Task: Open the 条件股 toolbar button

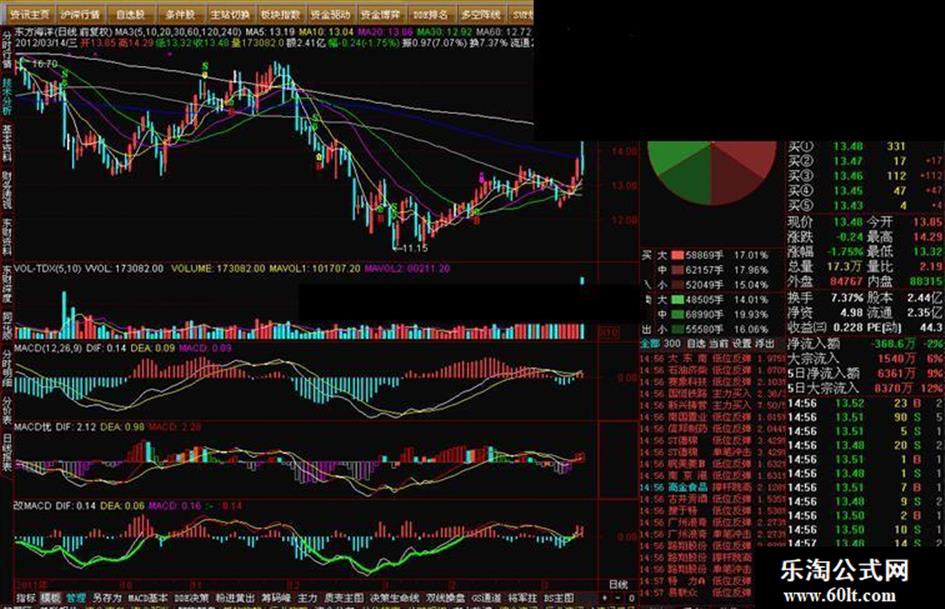Action: [180, 13]
